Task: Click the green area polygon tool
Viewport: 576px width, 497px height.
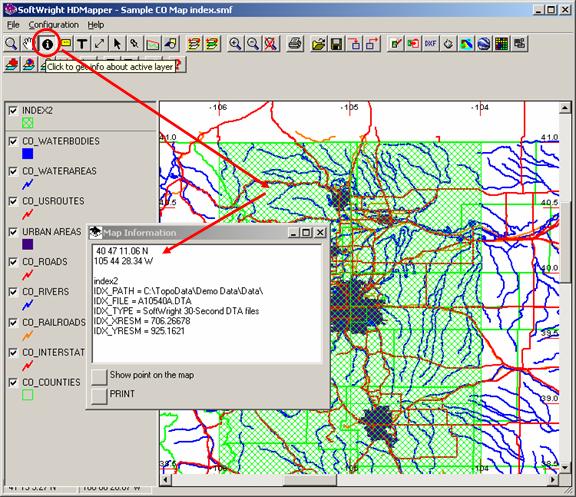Action: pos(152,44)
